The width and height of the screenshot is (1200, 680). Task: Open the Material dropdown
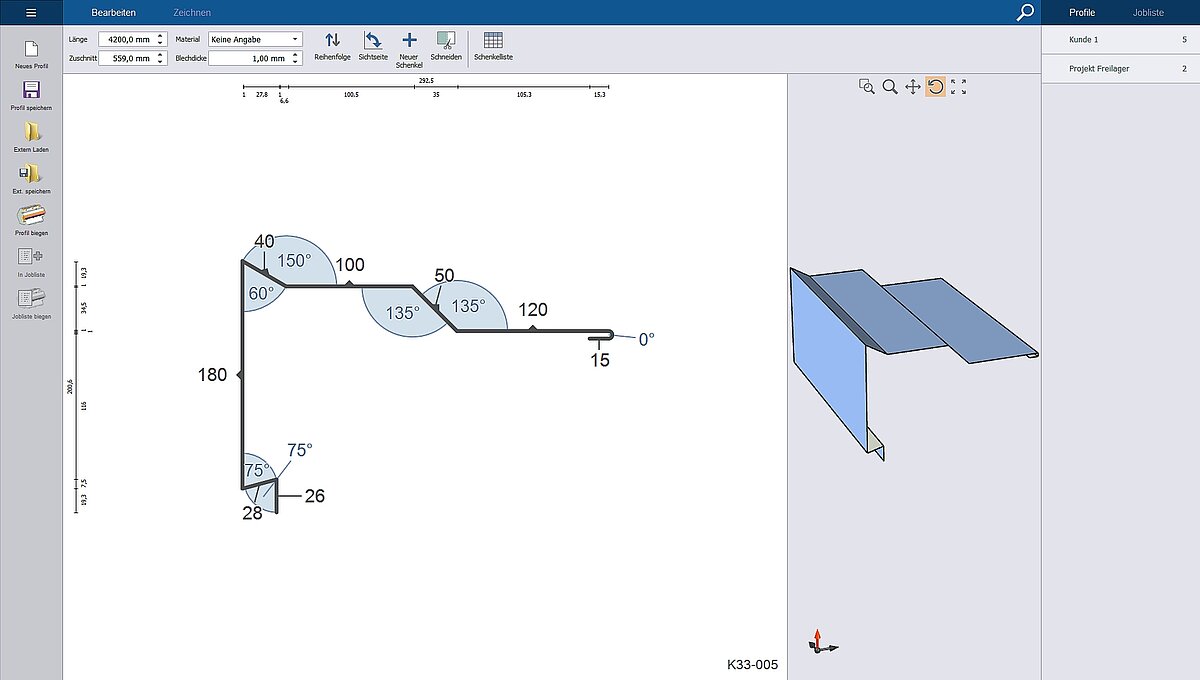pos(254,39)
